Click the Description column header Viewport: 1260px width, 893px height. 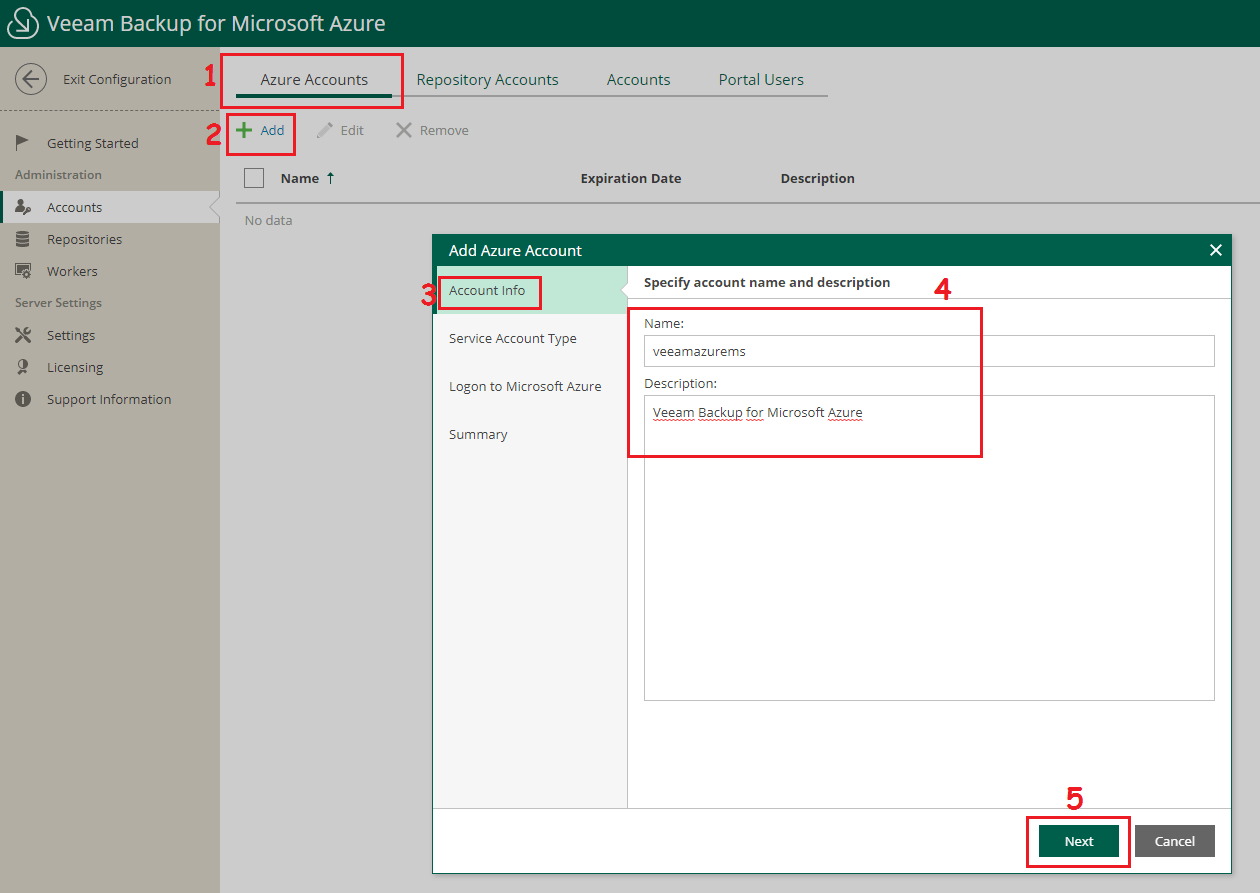tap(818, 178)
